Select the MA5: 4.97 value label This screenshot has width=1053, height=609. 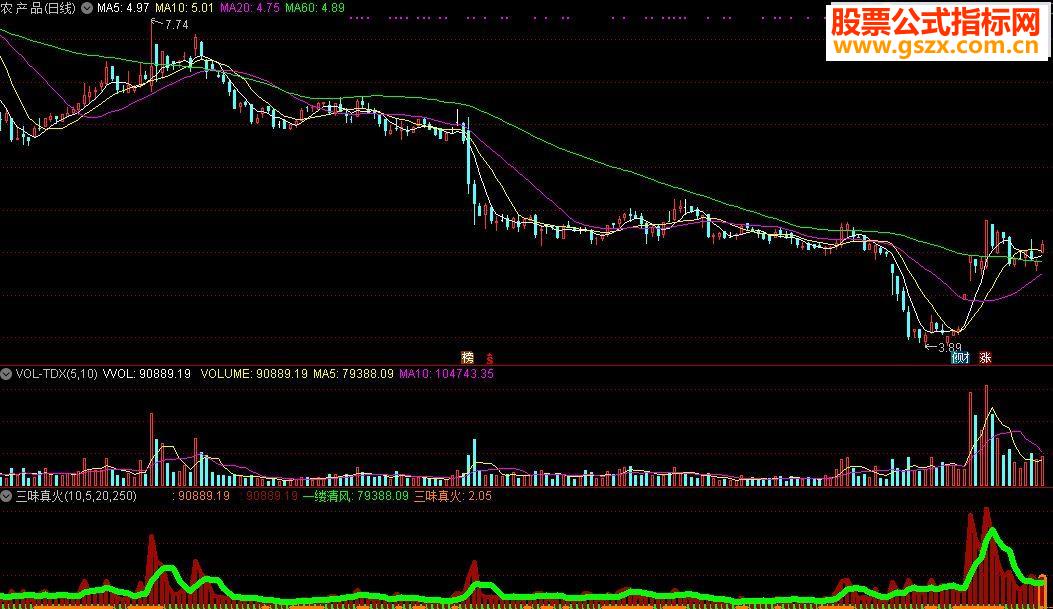click(123, 8)
